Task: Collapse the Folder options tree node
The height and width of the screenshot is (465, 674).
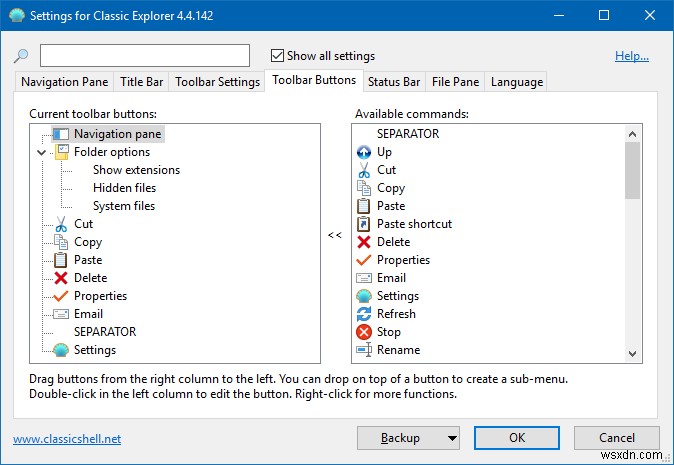Action: [x=41, y=152]
